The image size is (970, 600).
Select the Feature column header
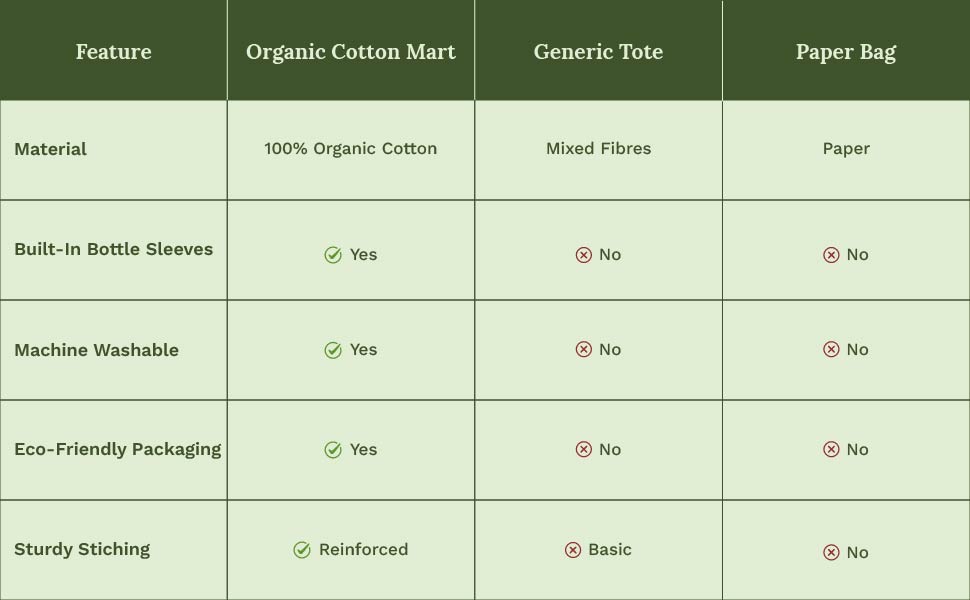(x=113, y=52)
